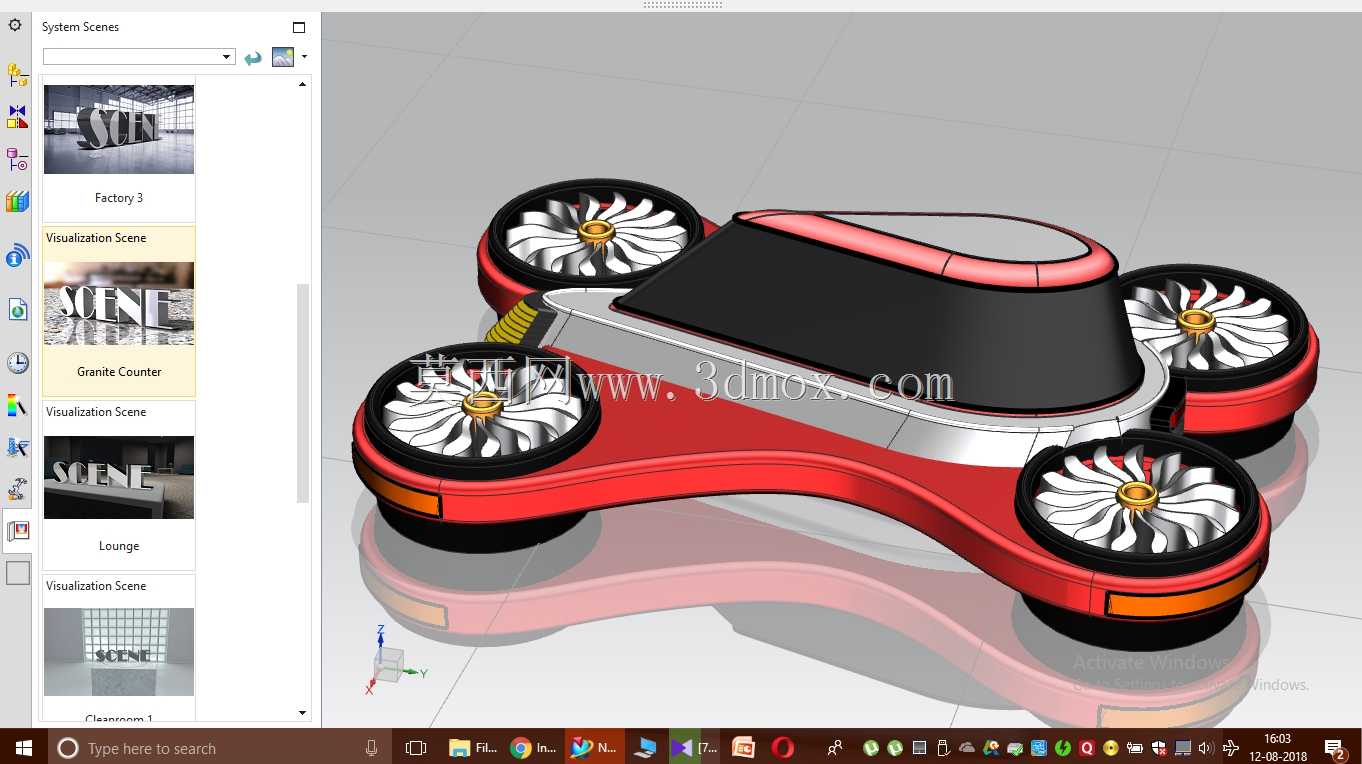The width and height of the screenshot is (1362, 764).
Task: Switch to Visual Studio on the taskbar
Action: pos(695,747)
